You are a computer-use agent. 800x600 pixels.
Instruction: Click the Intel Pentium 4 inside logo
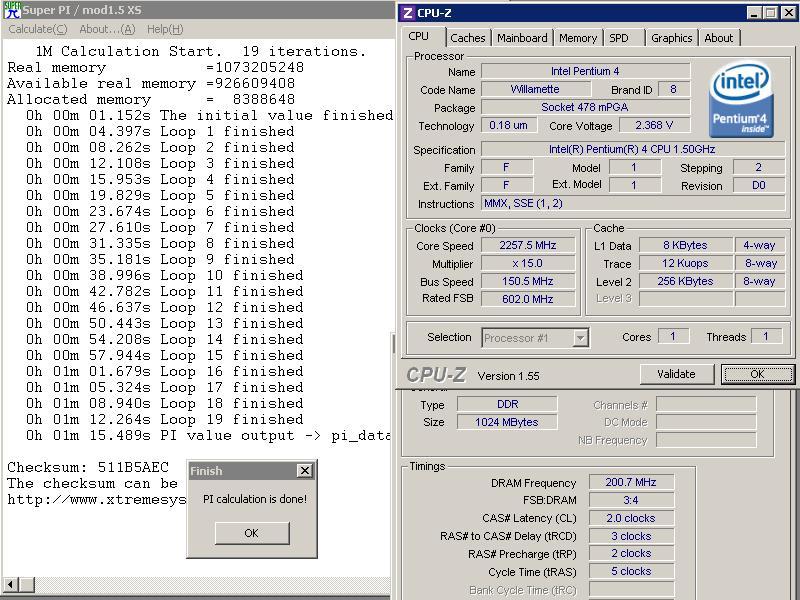(x=742, y=100)
